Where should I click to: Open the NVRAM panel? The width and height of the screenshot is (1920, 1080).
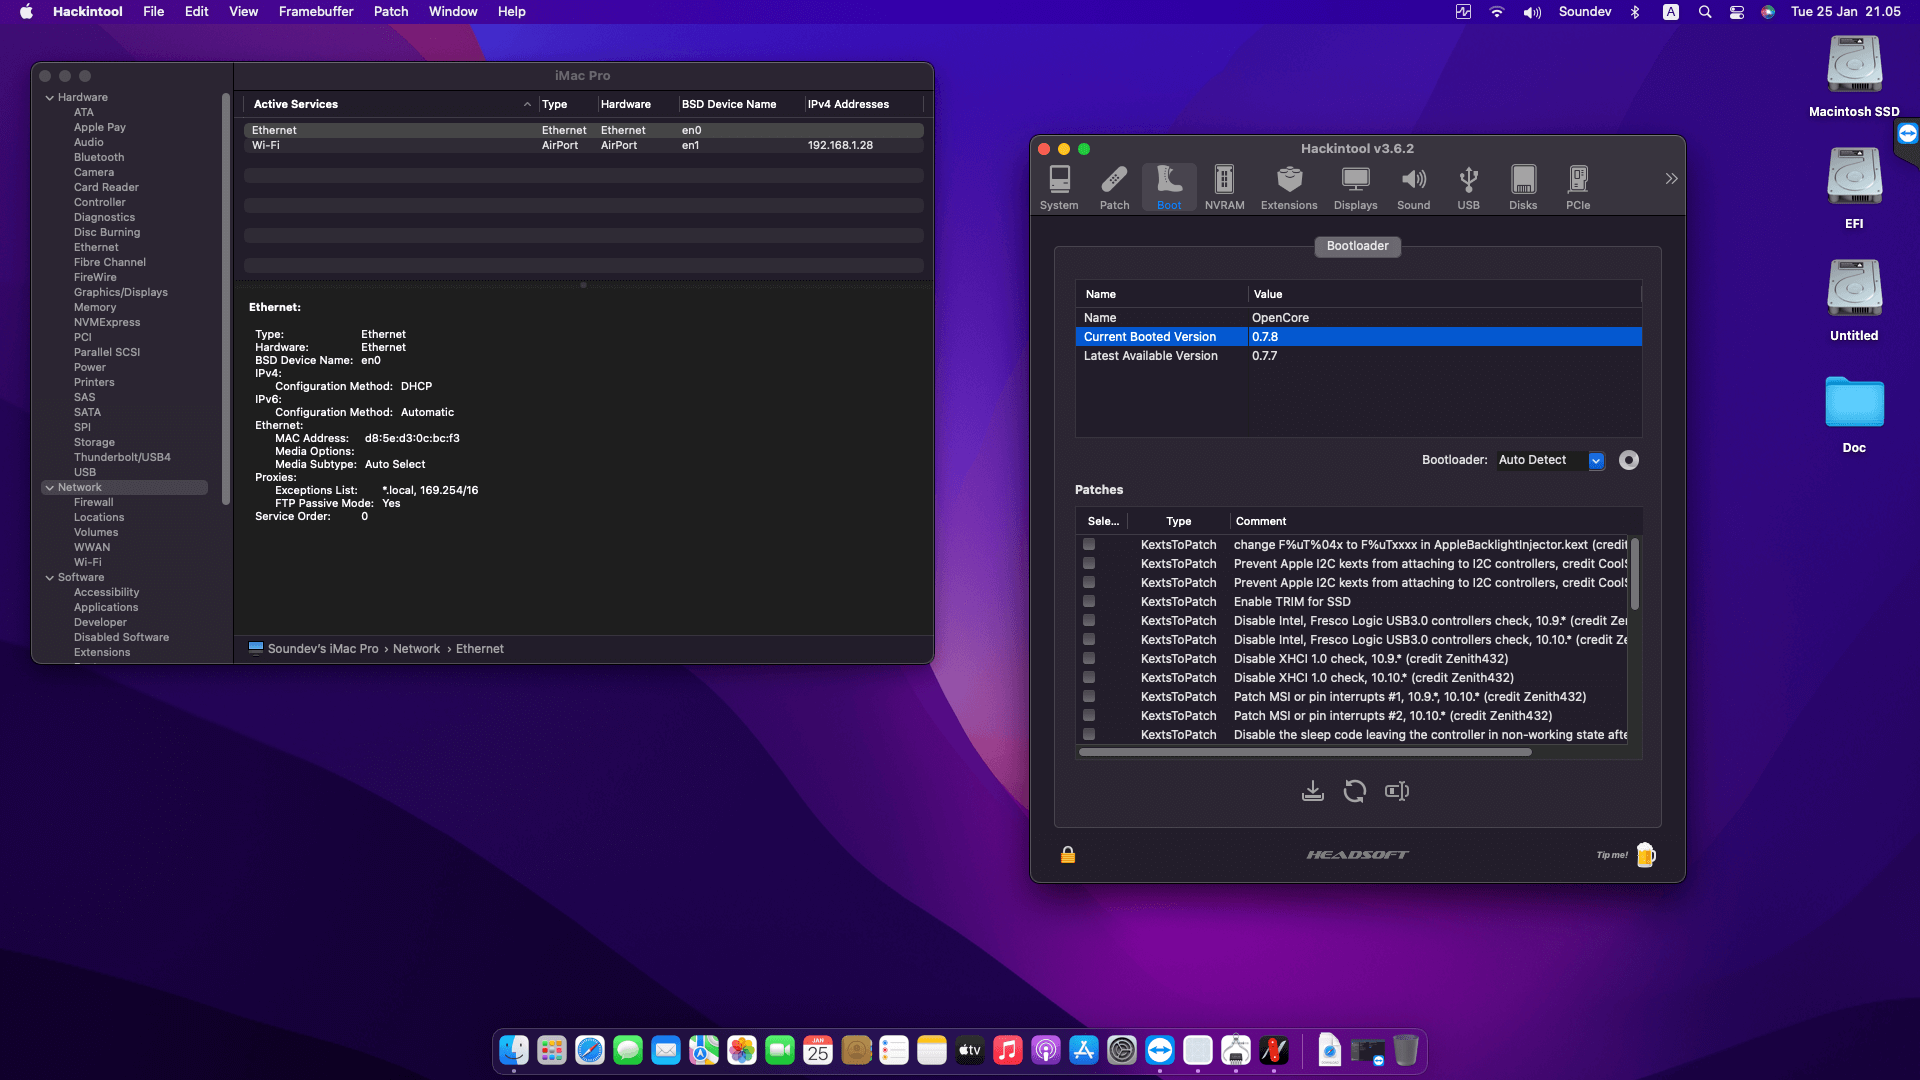click(x=1224, y=186)
